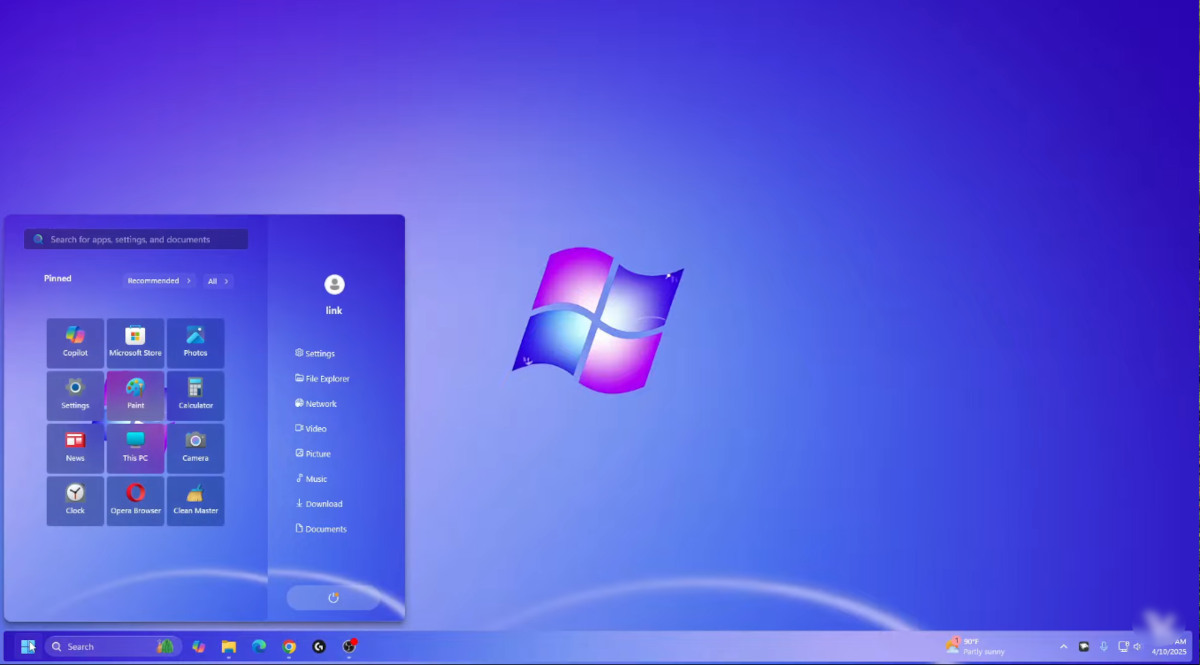Open Music folder from Start side list
Image resolution: width=1200 pixels, height=665 pixels.
[x=311, y=478]
